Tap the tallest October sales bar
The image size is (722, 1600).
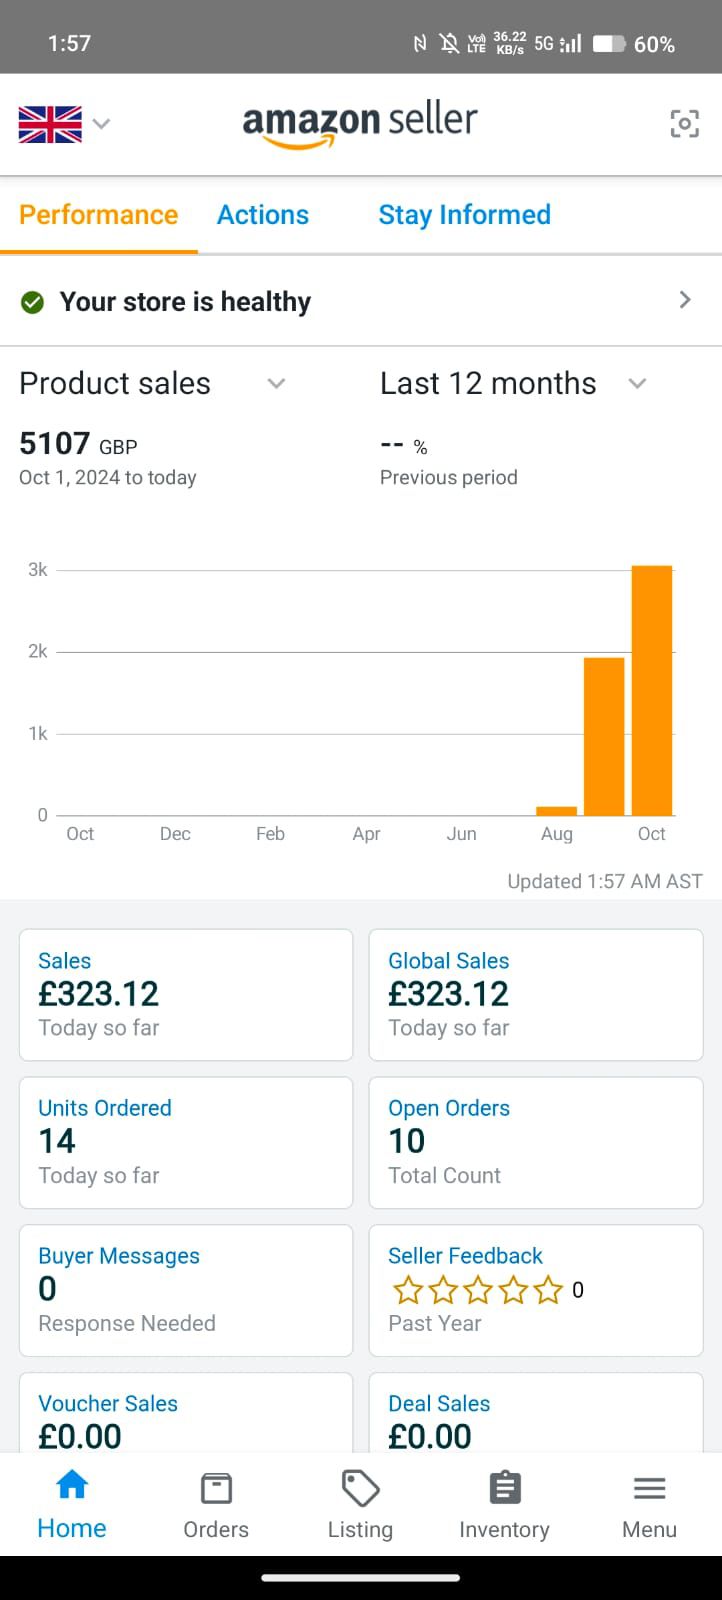(652, 690)
